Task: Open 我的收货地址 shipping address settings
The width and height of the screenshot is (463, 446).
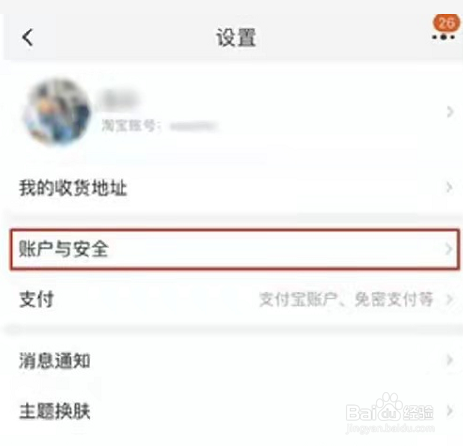Action: point(231,188)
